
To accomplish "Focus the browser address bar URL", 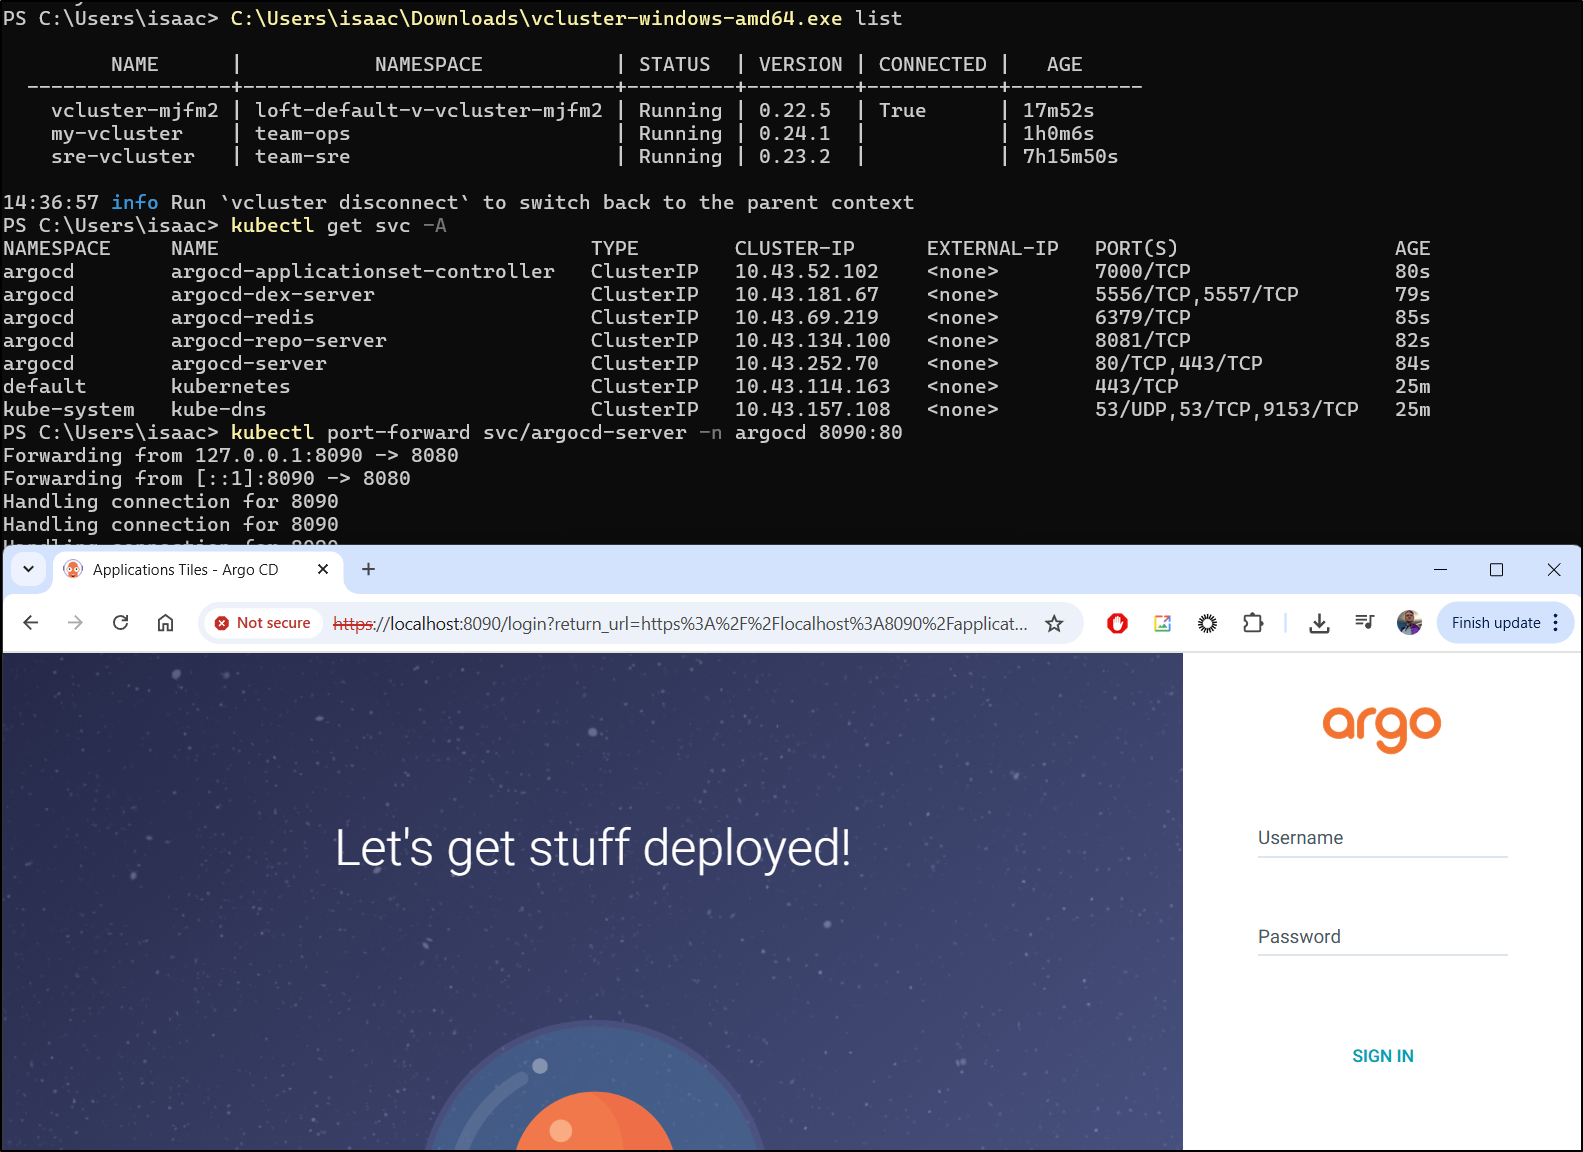I will tap(680, 624).
